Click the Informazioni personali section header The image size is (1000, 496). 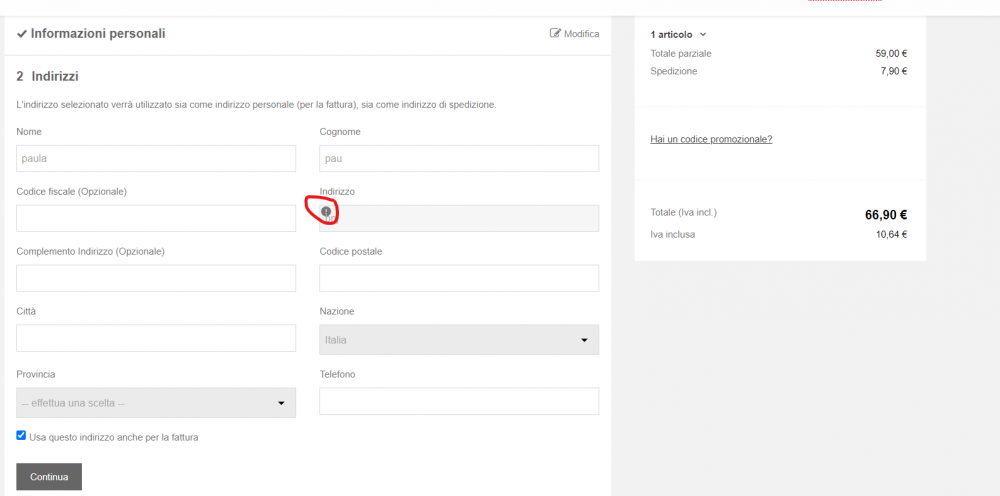(x=98, y=34)
